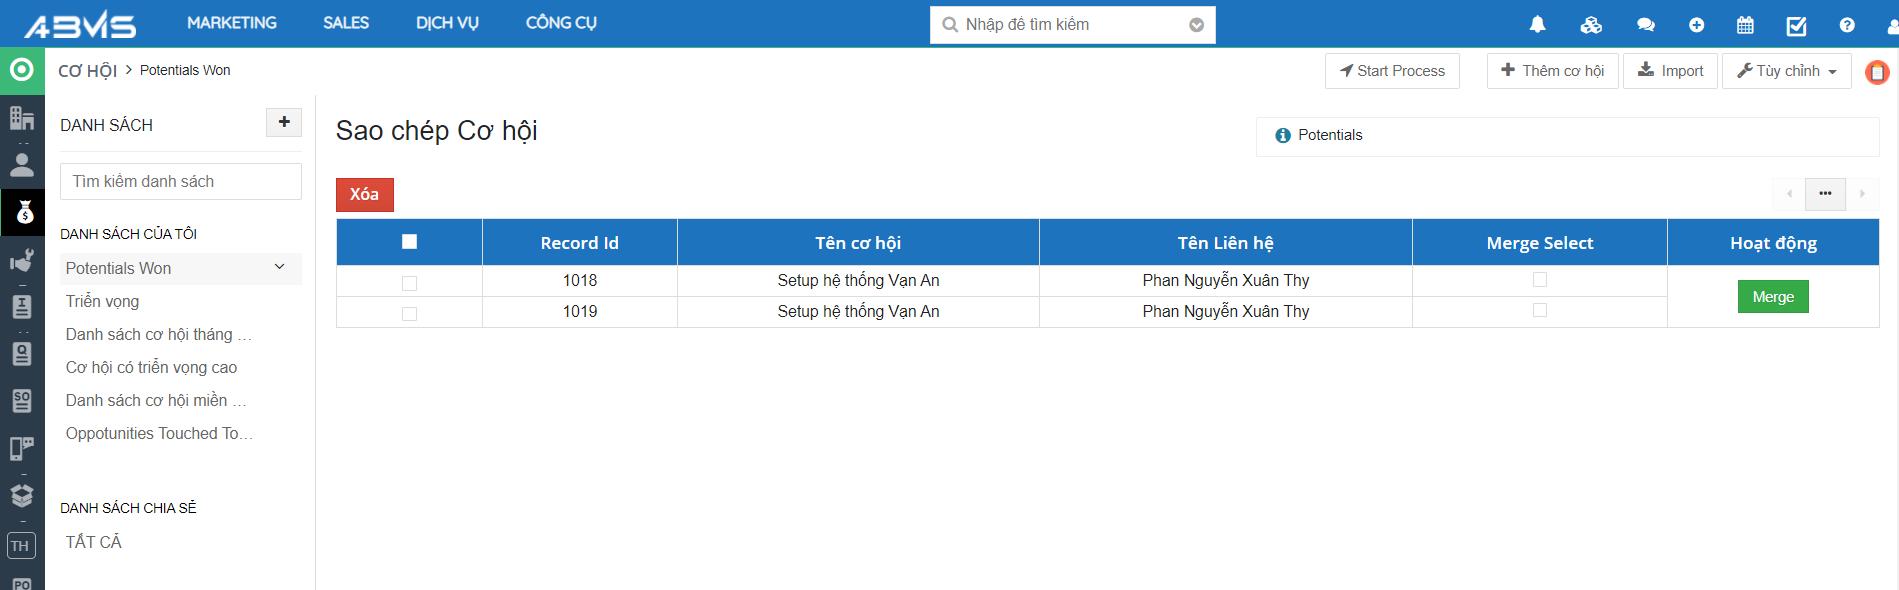
Task: Click the help question mark icon
Action: tap(1847, 25)
